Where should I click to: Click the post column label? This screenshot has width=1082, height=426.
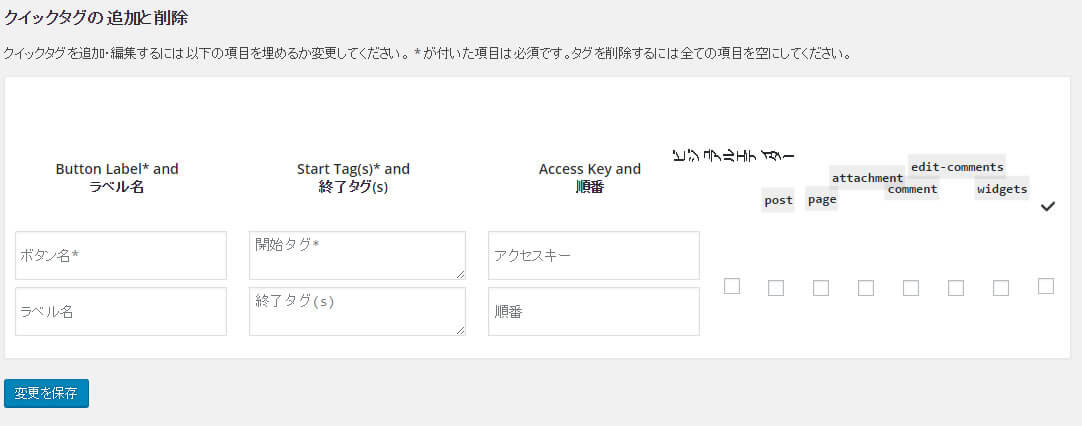pos(778,200)
